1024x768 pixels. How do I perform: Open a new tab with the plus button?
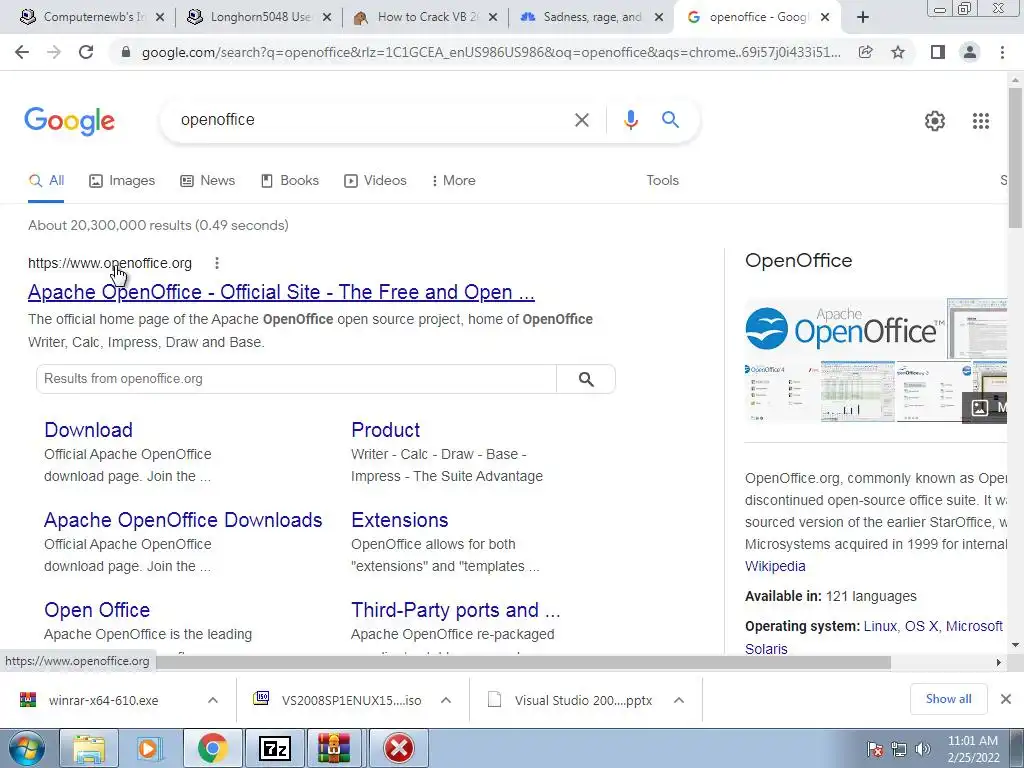coord(863,17)
